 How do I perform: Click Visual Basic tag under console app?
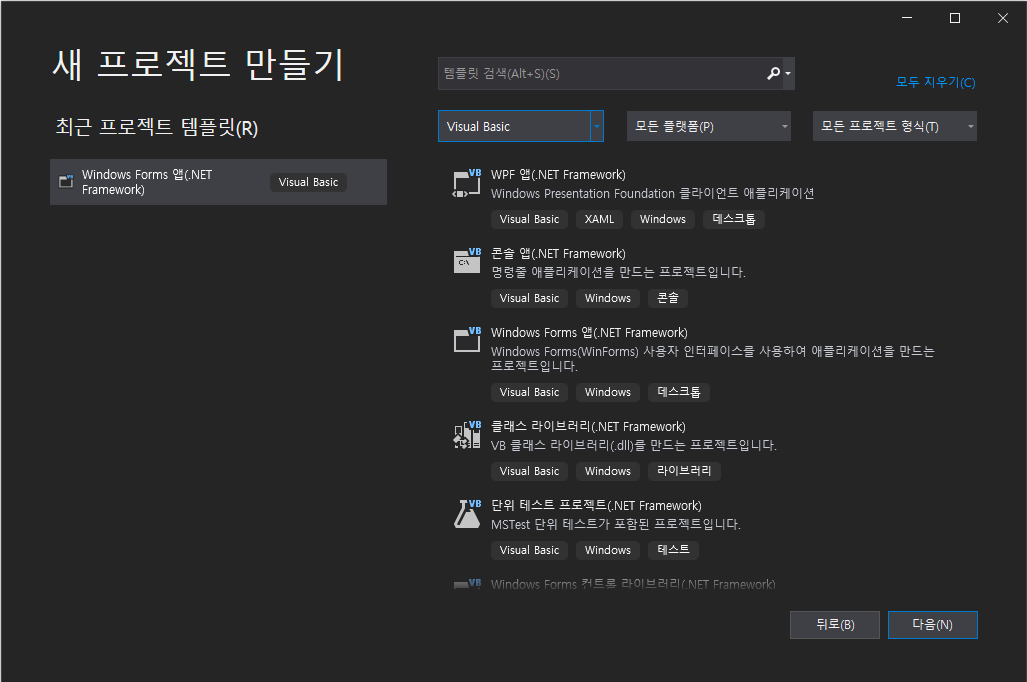(529, 298)
